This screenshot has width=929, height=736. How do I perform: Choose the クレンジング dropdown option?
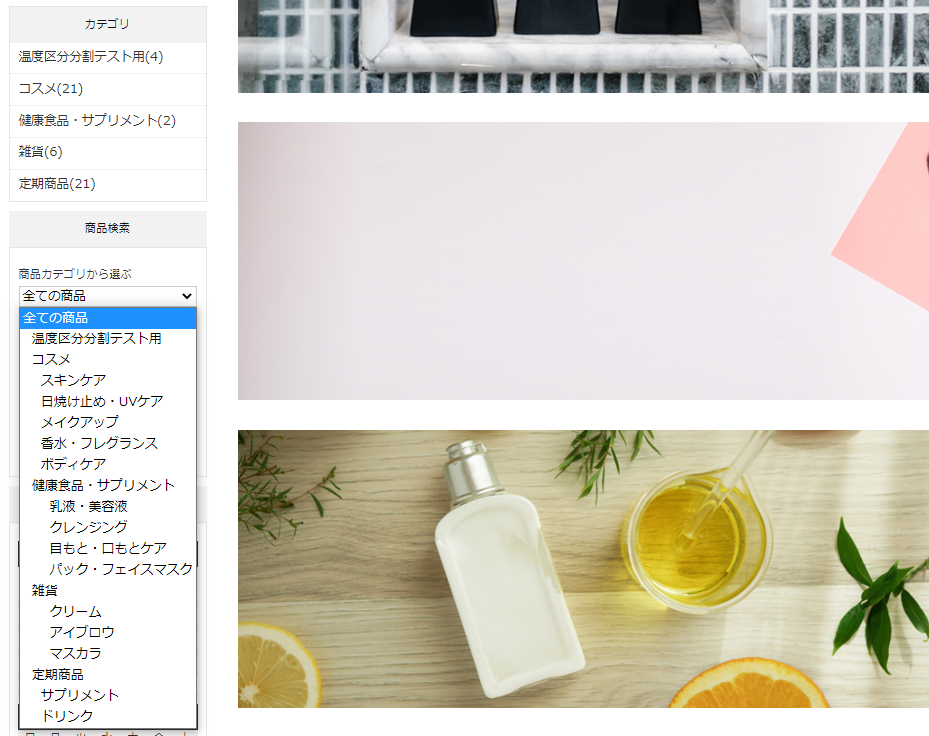88,527
